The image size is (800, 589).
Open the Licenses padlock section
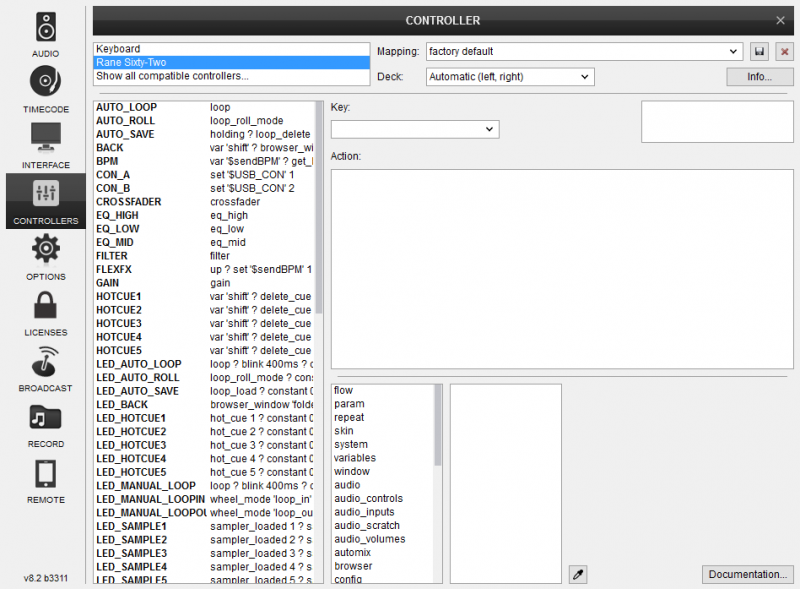pos(45,313)
